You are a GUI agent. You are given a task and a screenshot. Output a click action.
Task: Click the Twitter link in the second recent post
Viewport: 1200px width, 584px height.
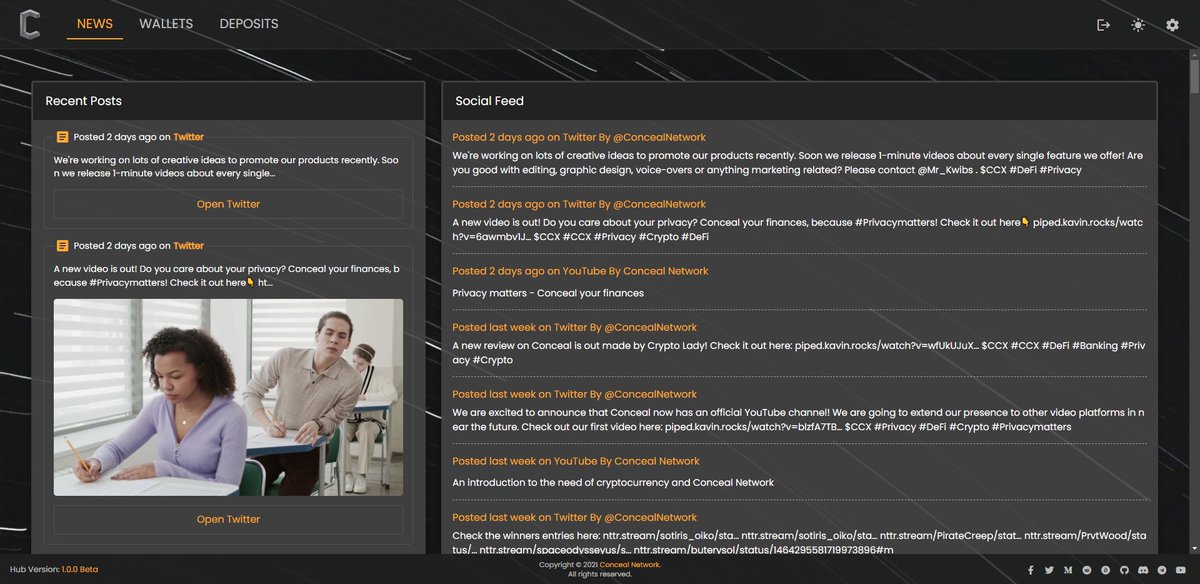click(x=188, y=246)
